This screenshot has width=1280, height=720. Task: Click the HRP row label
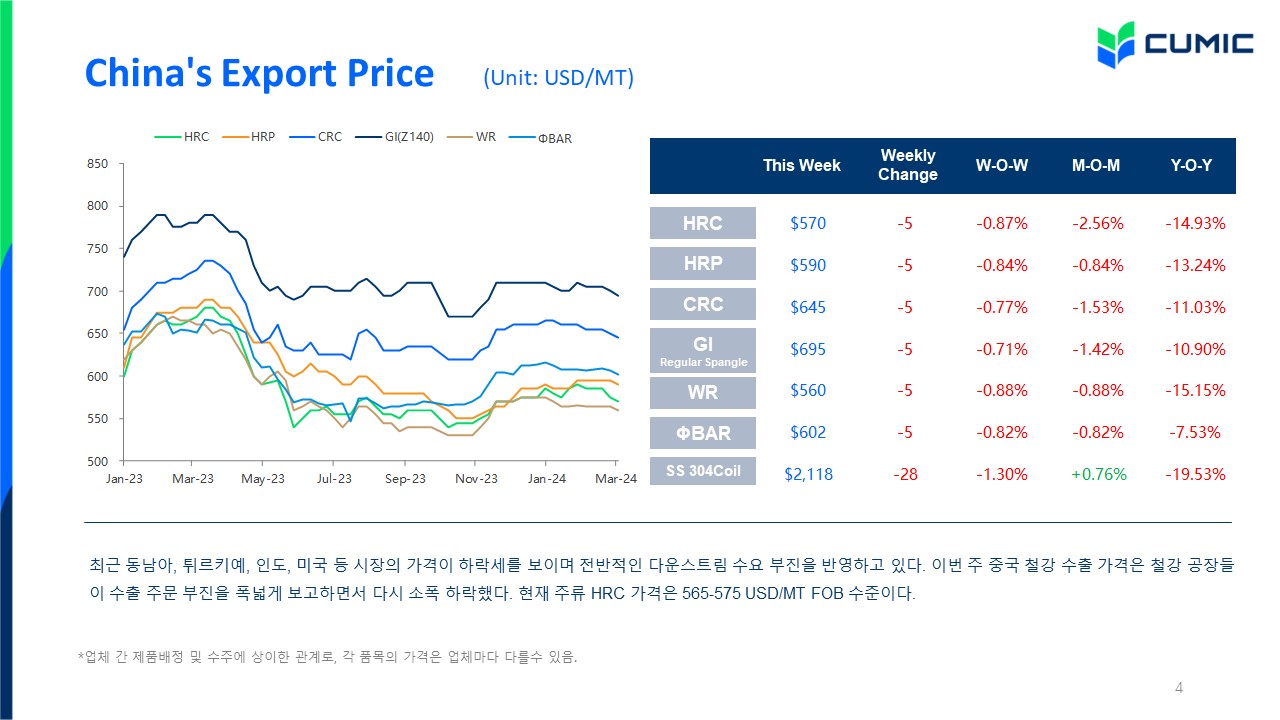tap(702, 264)
